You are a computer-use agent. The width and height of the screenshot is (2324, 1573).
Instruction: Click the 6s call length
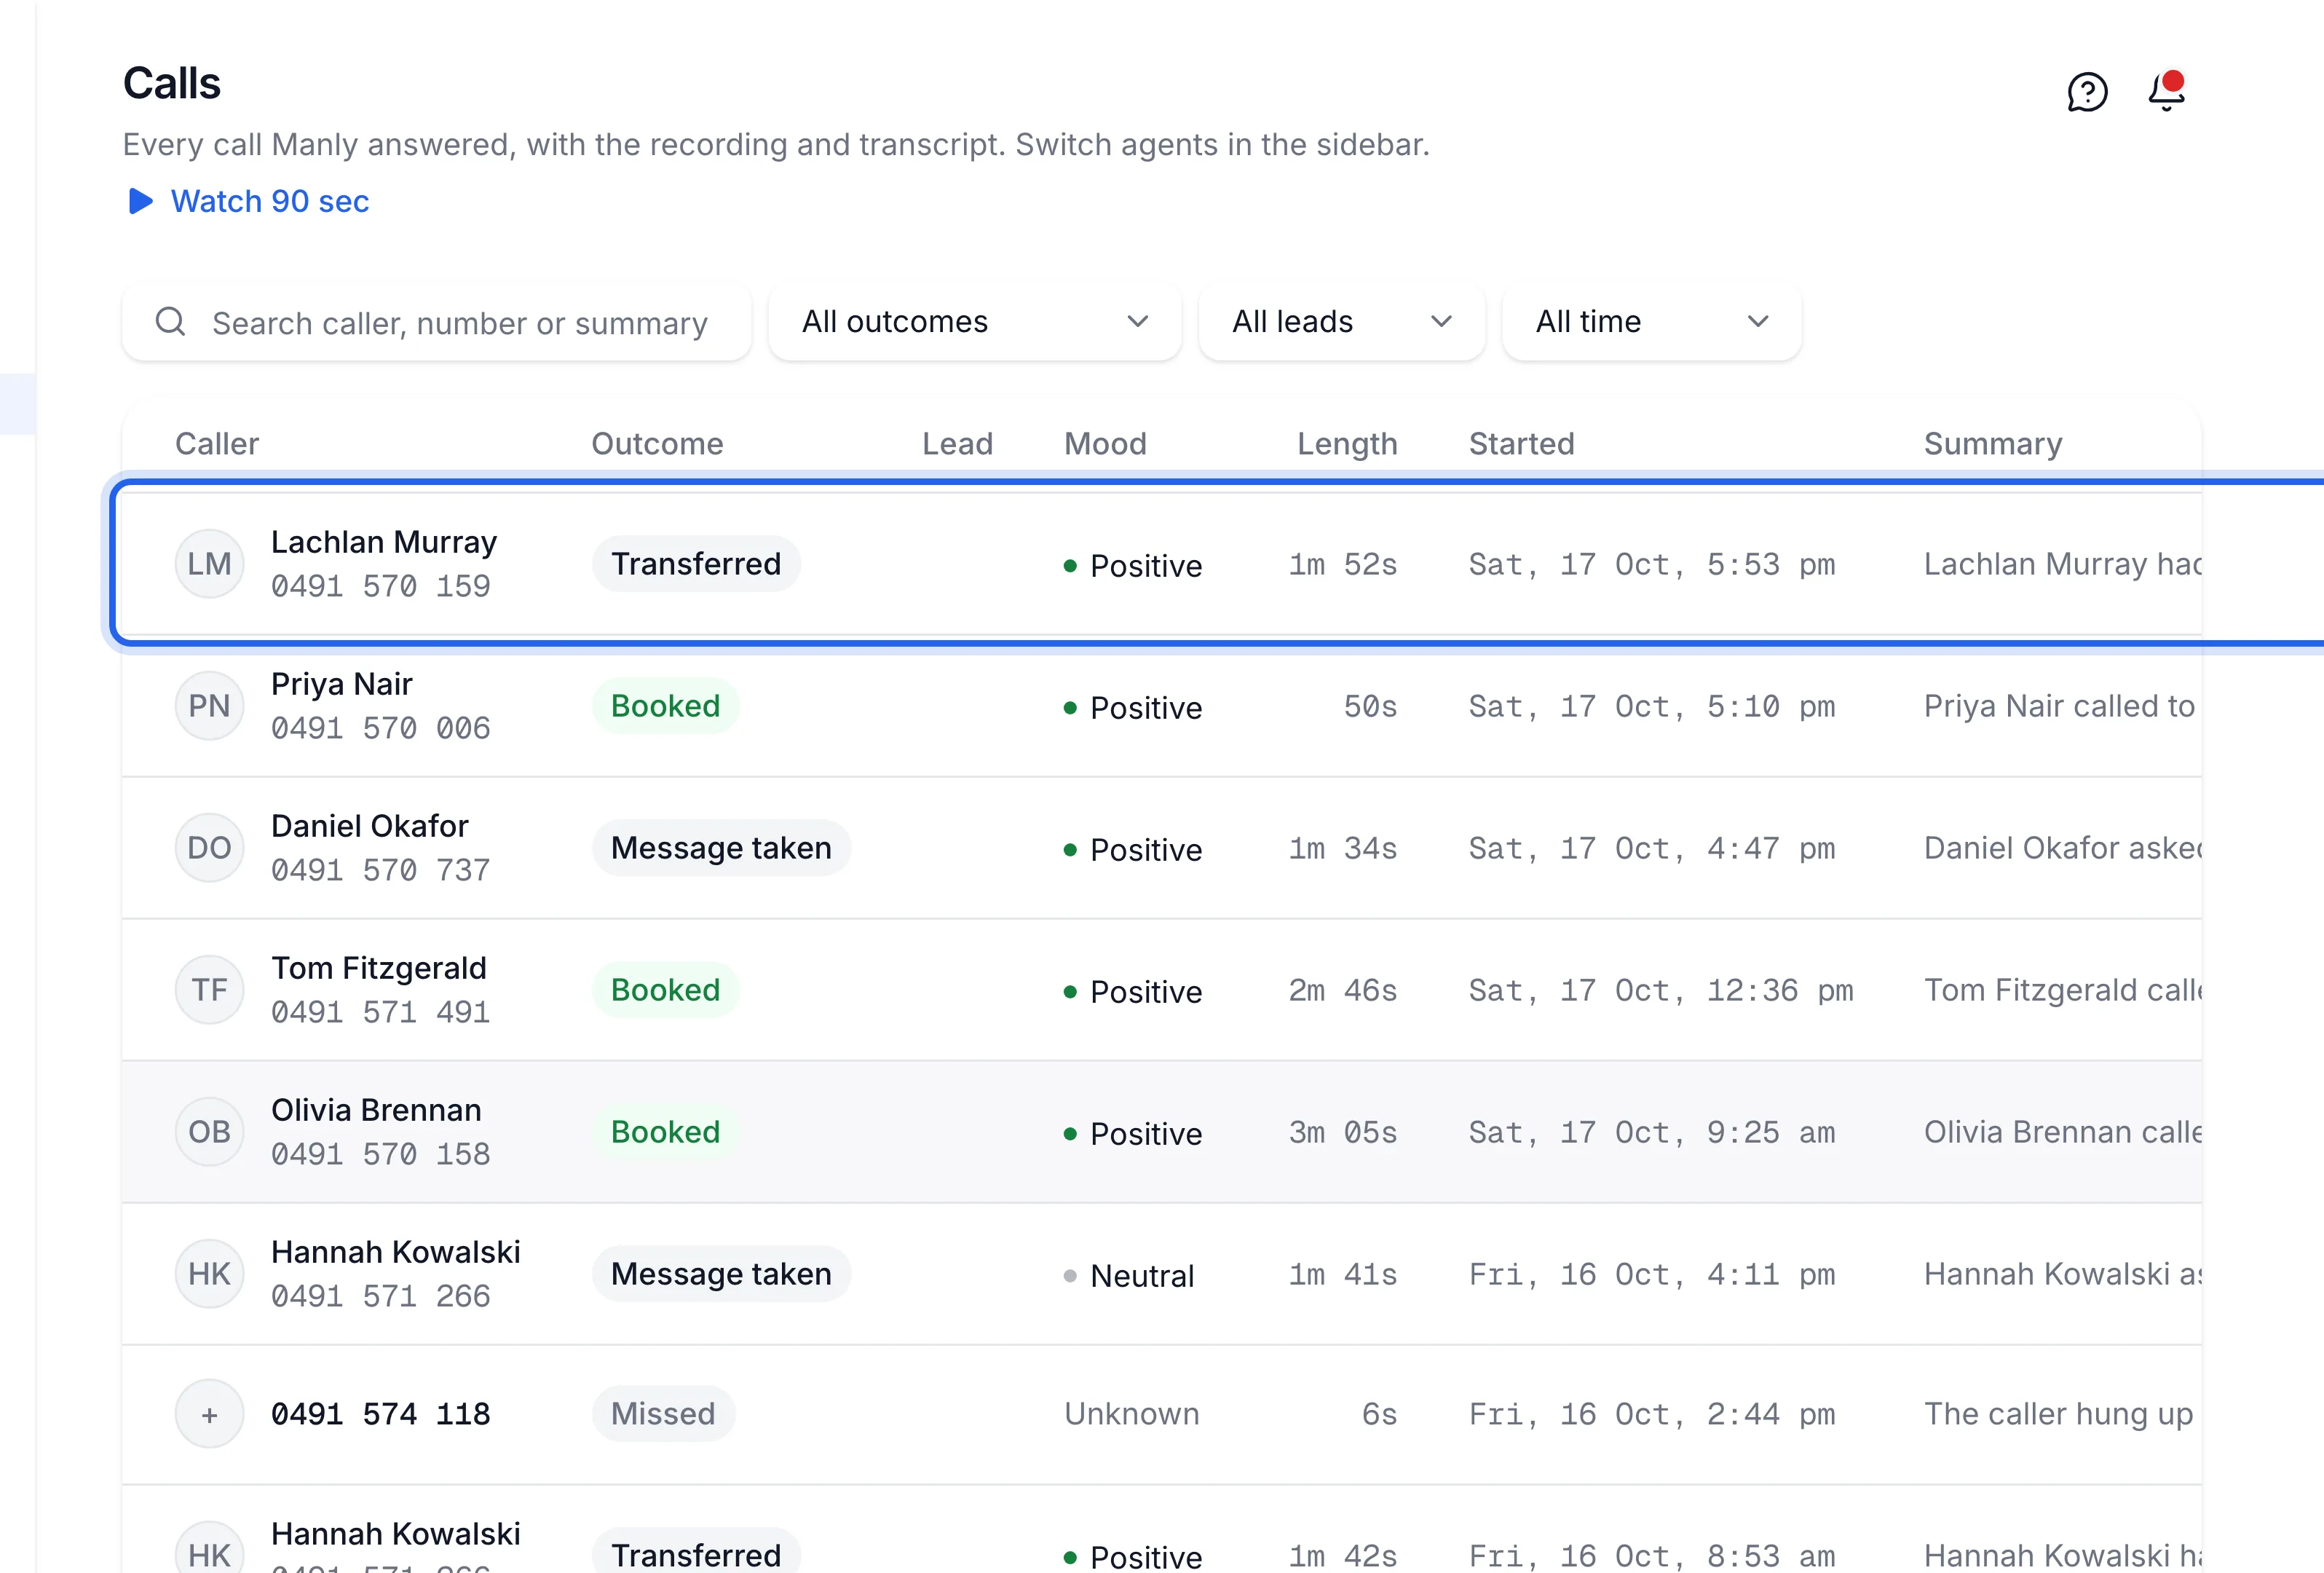coord(1379,1414)
